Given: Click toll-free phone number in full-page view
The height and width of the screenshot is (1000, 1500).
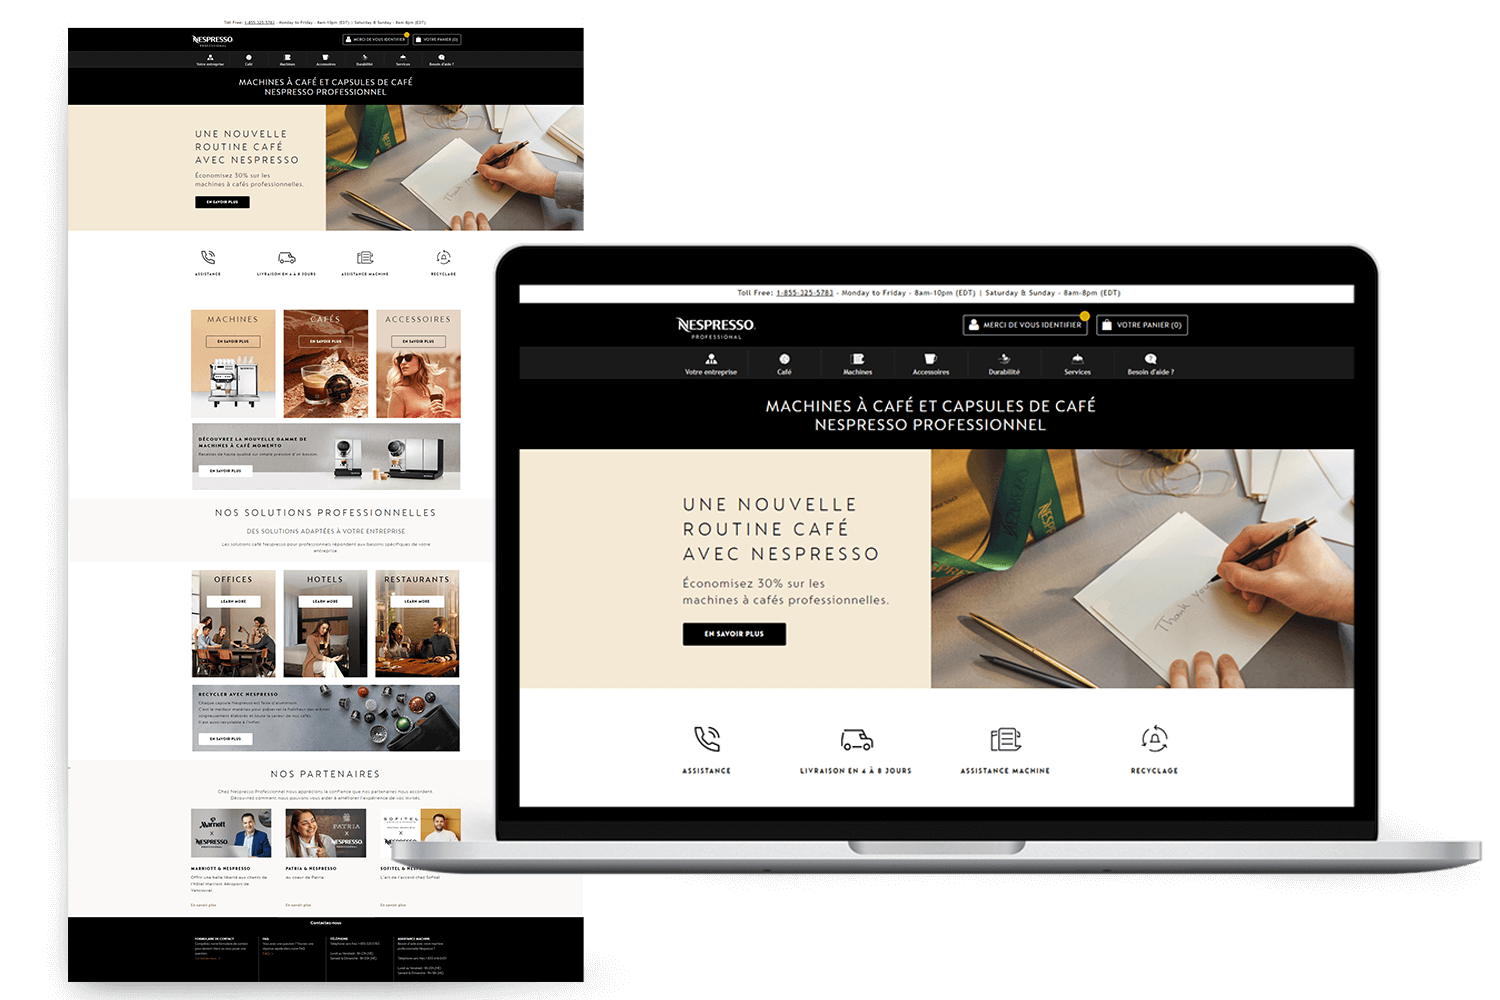Looking at the screenshot, I should (260, 22).
